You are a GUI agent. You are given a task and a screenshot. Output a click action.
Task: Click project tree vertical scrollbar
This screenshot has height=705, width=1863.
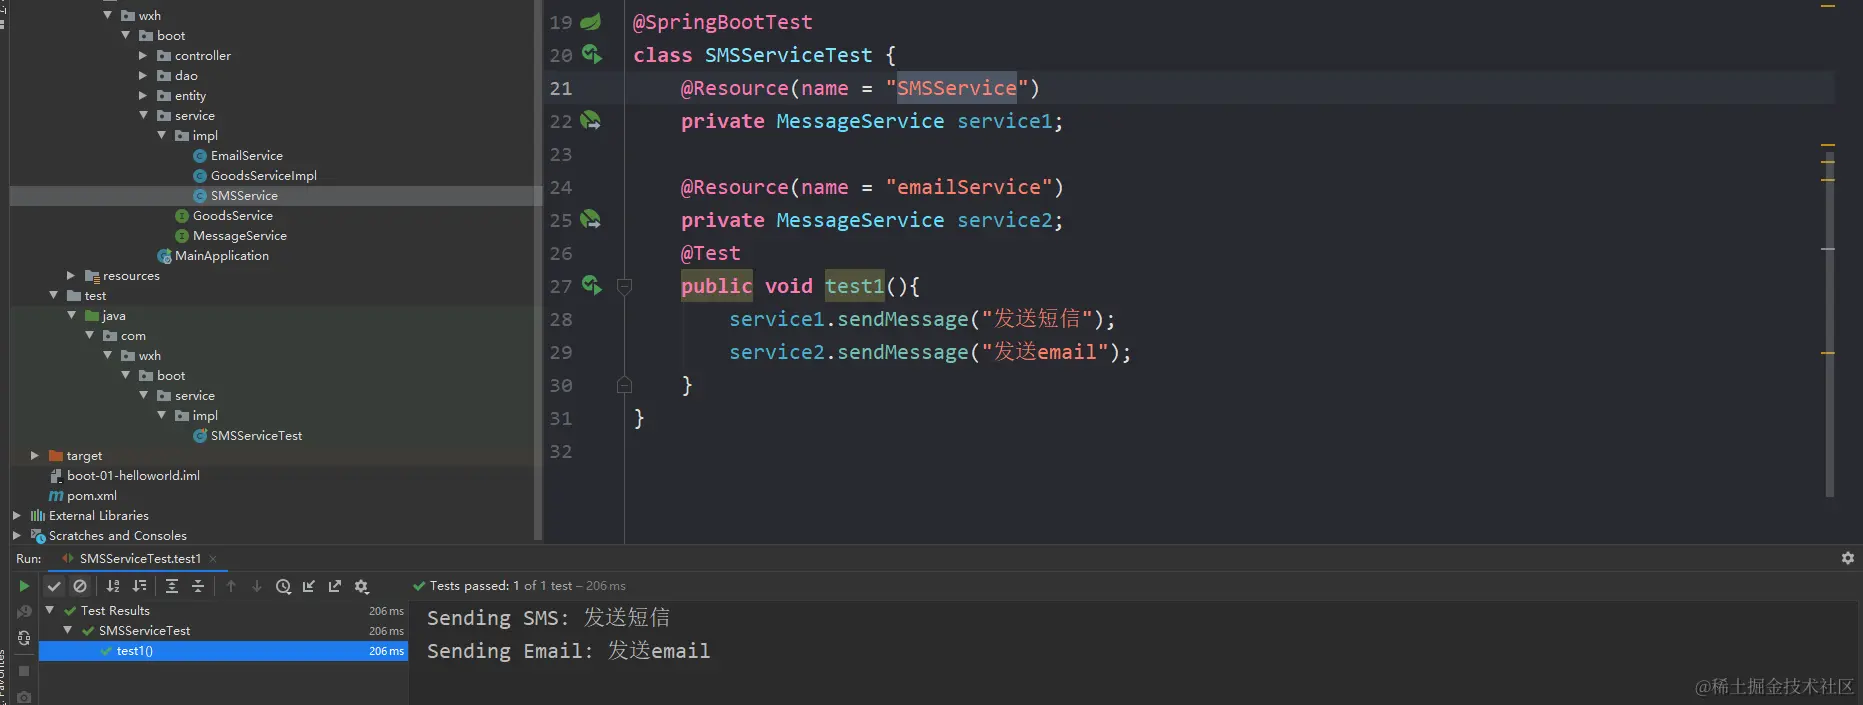click(x=538, y=270)
